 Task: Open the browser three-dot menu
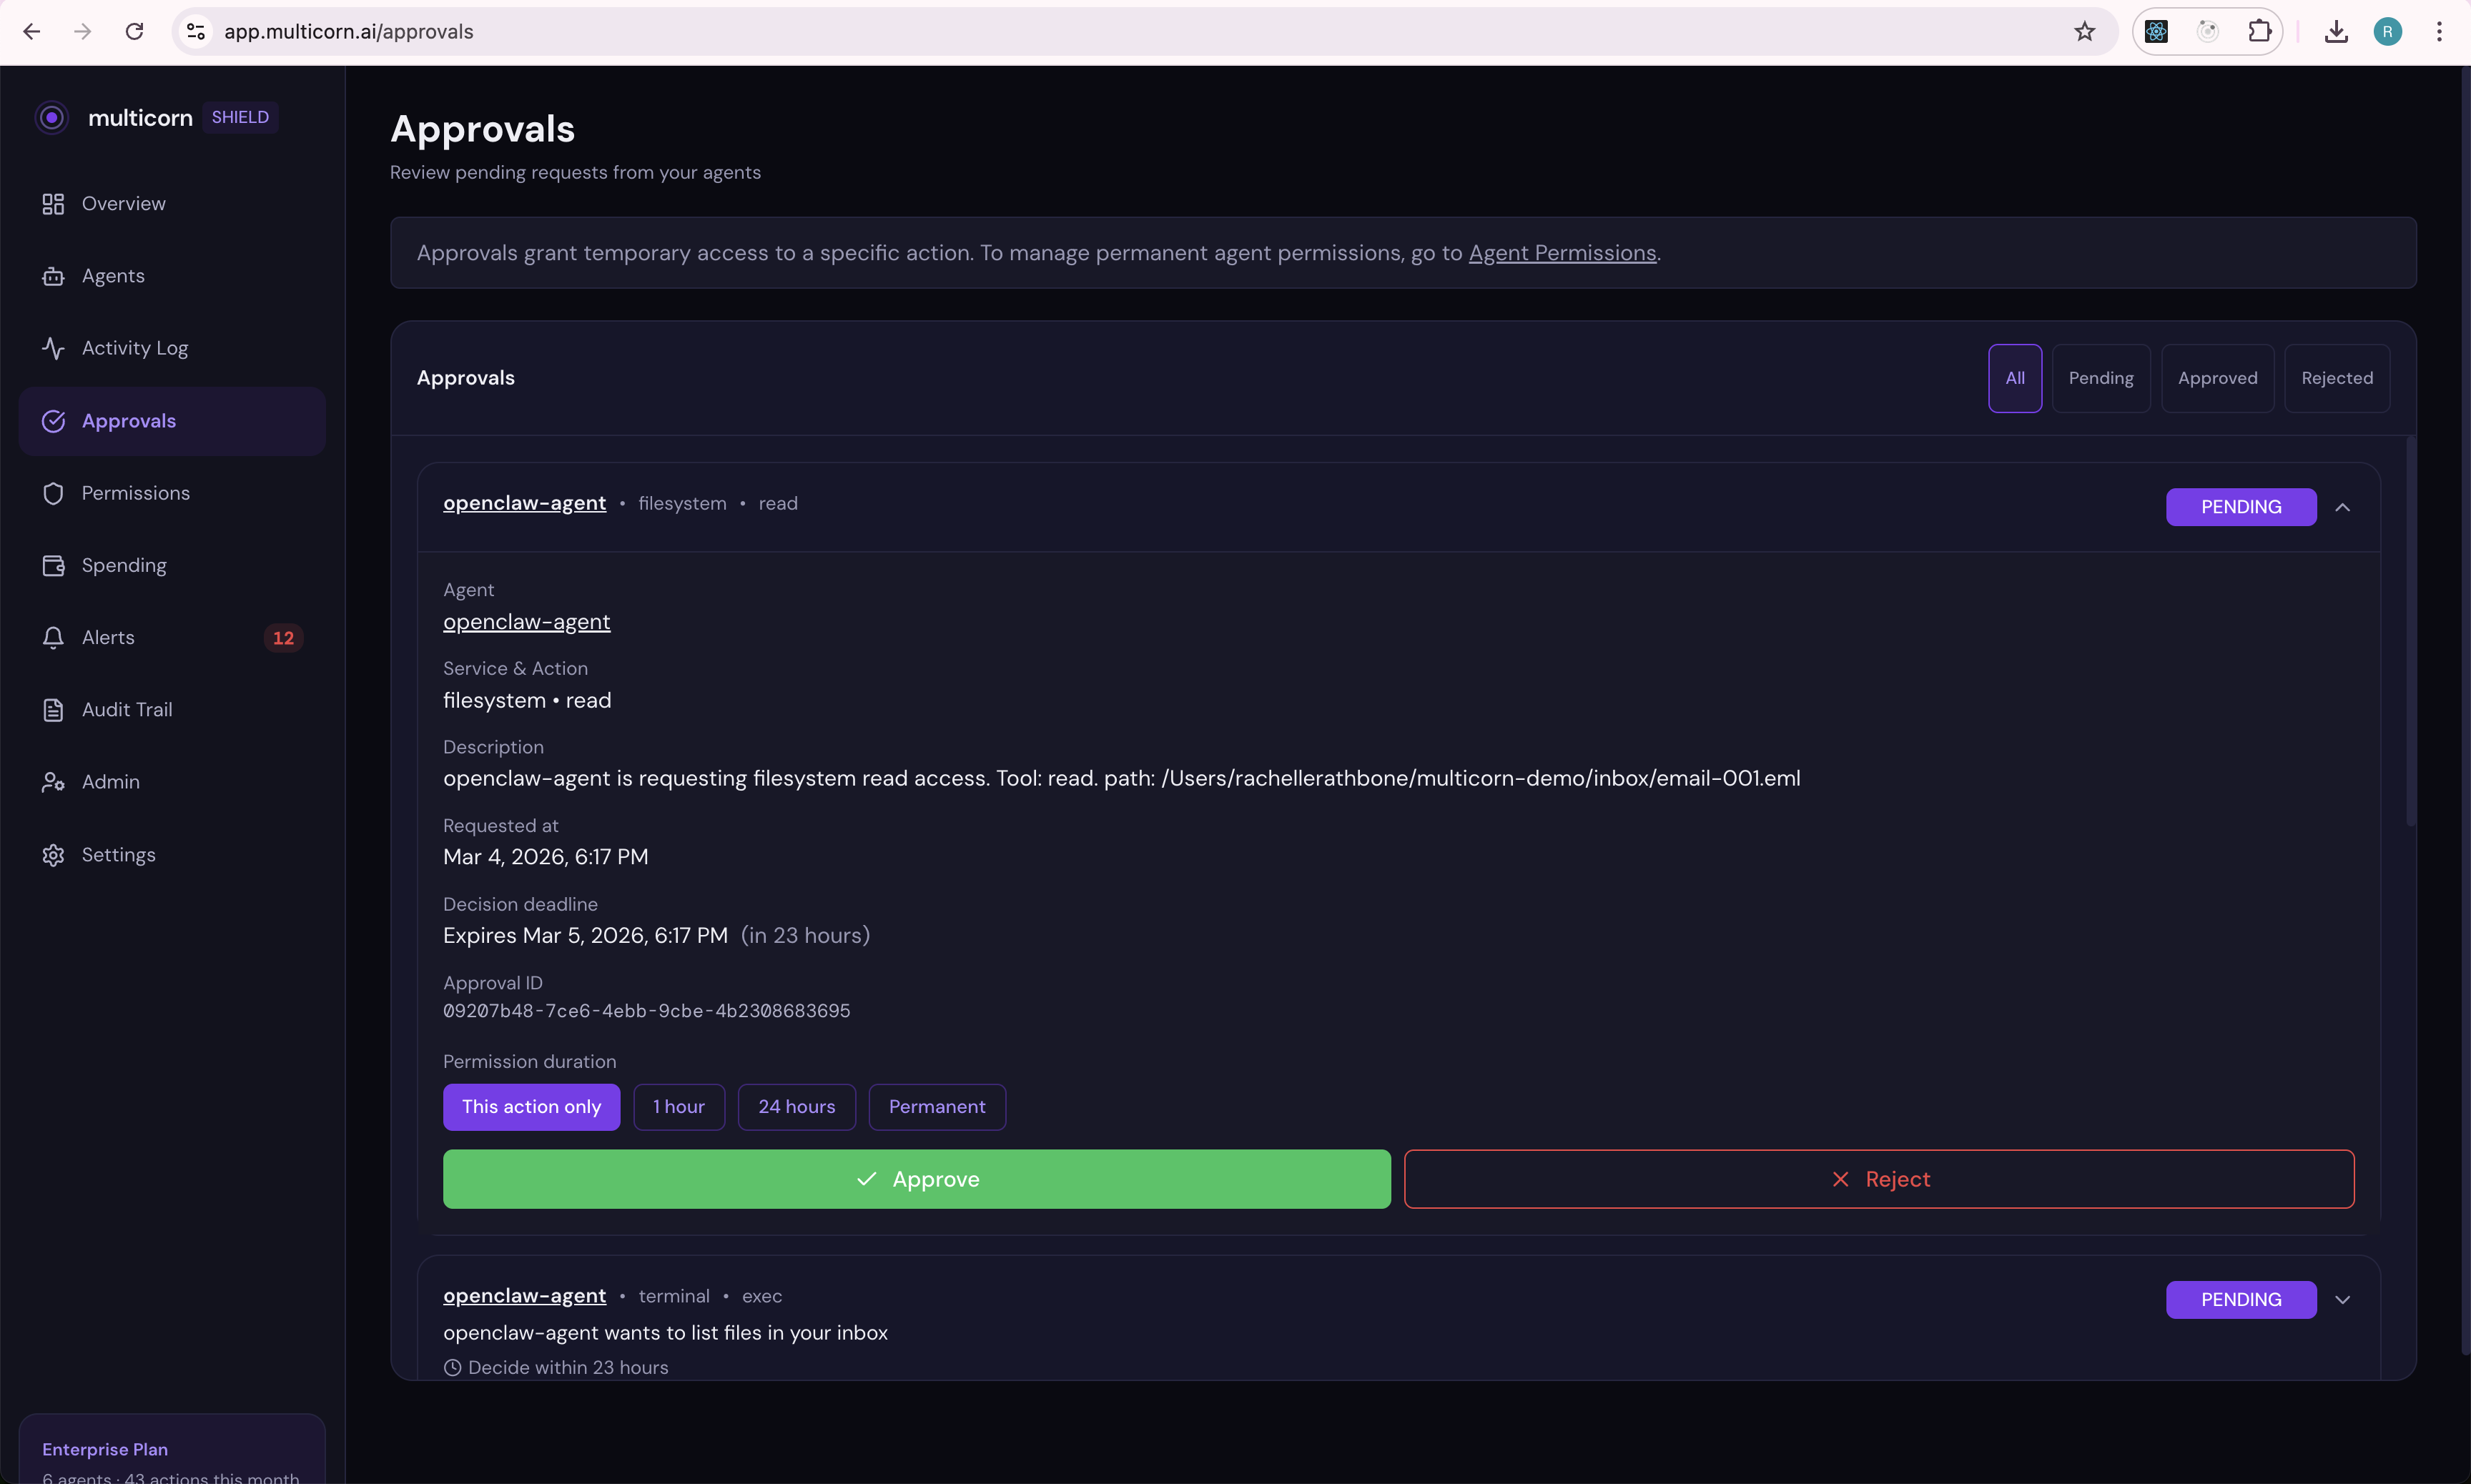(x=2440, y=31)
